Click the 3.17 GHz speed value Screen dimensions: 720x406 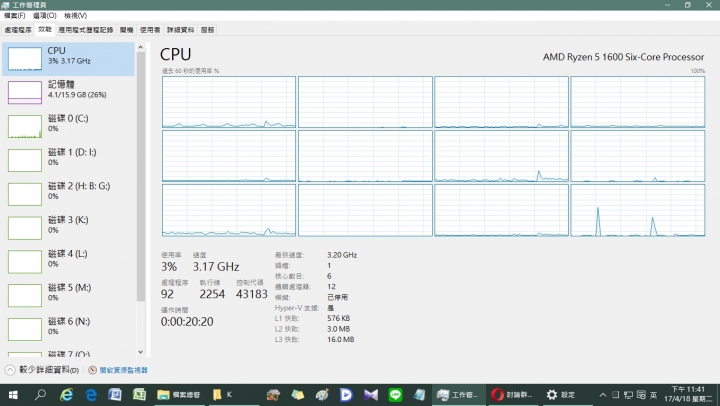click(216, 267)
